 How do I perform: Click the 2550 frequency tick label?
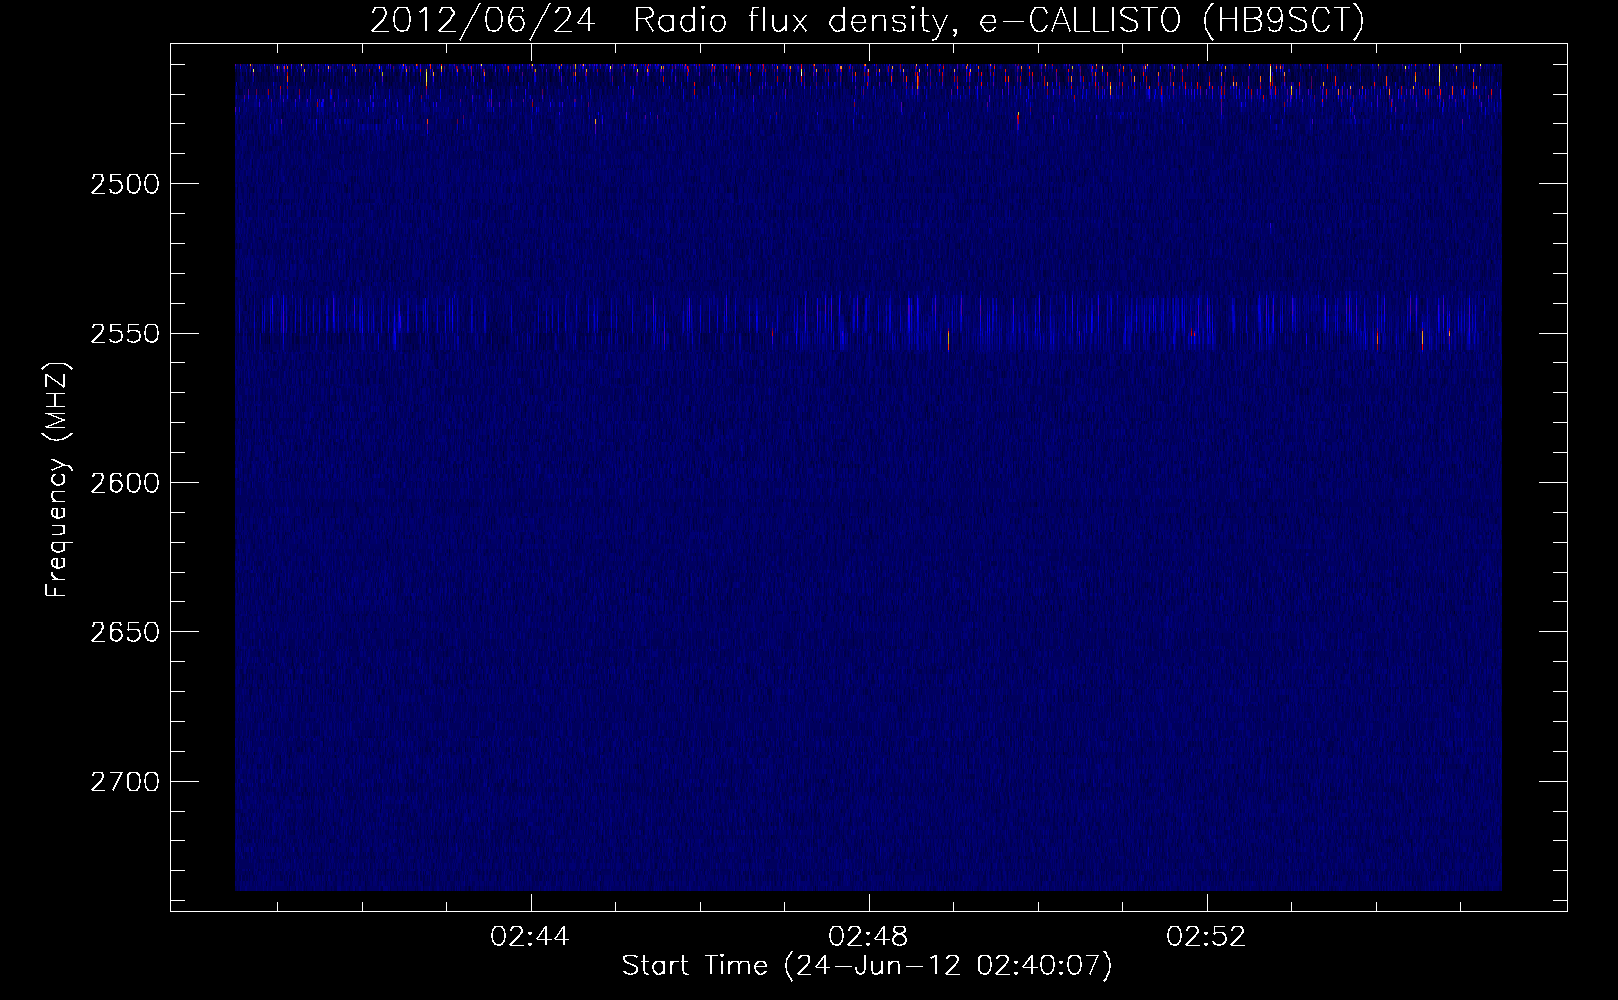pos(125,334)
